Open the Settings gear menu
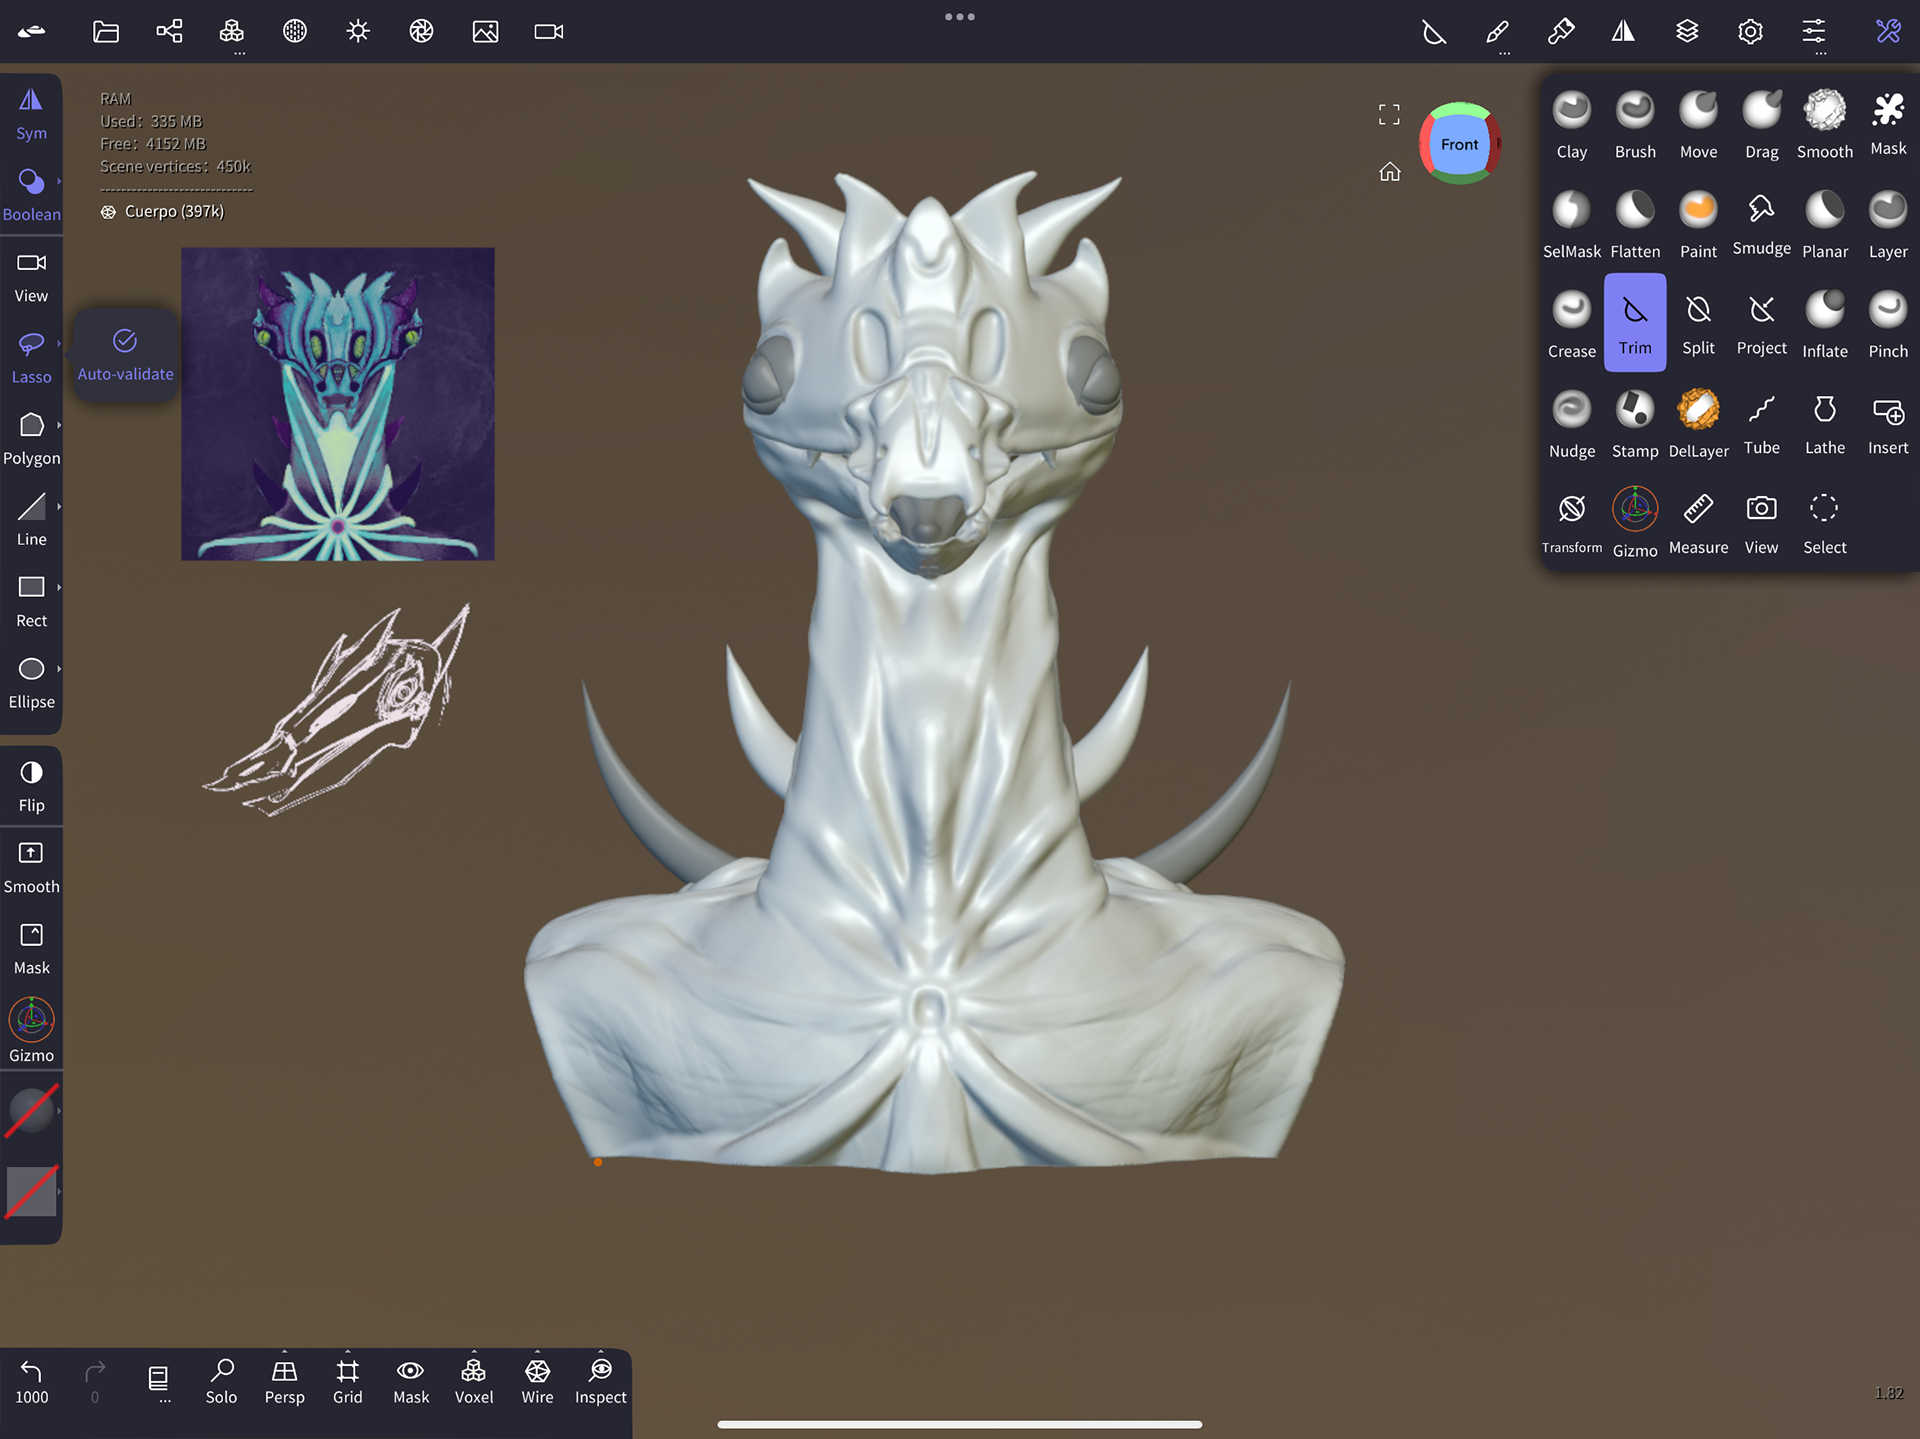The height and width of the screenshot is (1439, 1920). click(x=1750, y=31)
